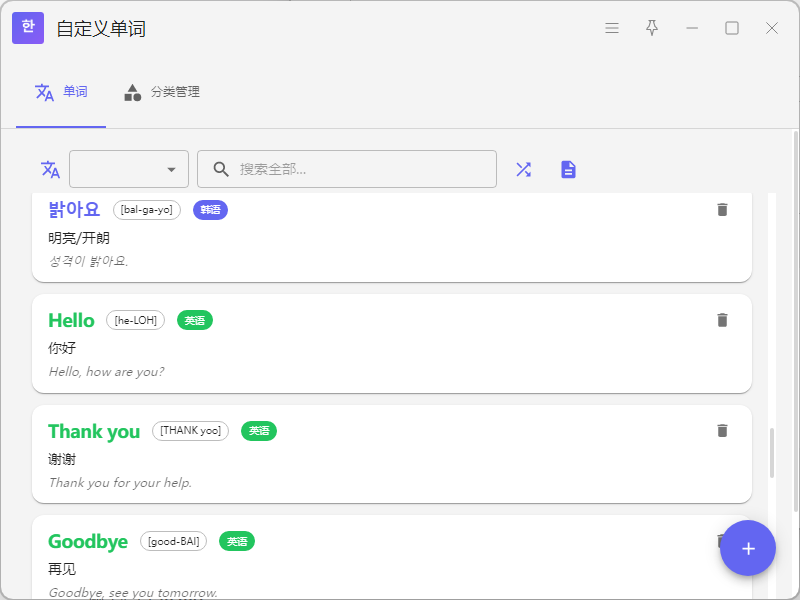800x600 pixels.
Task: Switch to the 分类管理 tab
Action: (162, 92)
